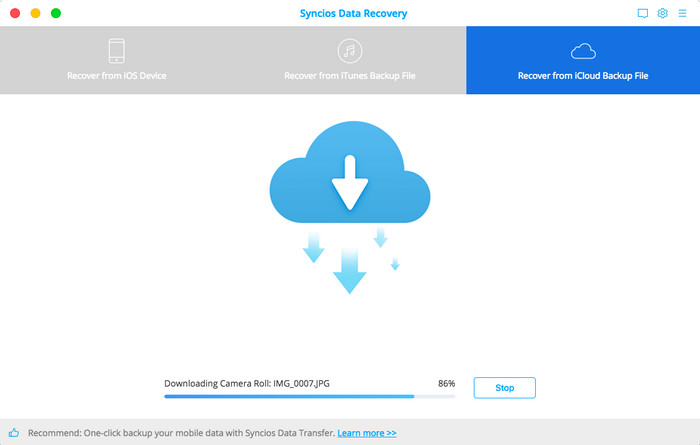Click the download progress bar
The image size is (700, 445).
coord(309,396)
